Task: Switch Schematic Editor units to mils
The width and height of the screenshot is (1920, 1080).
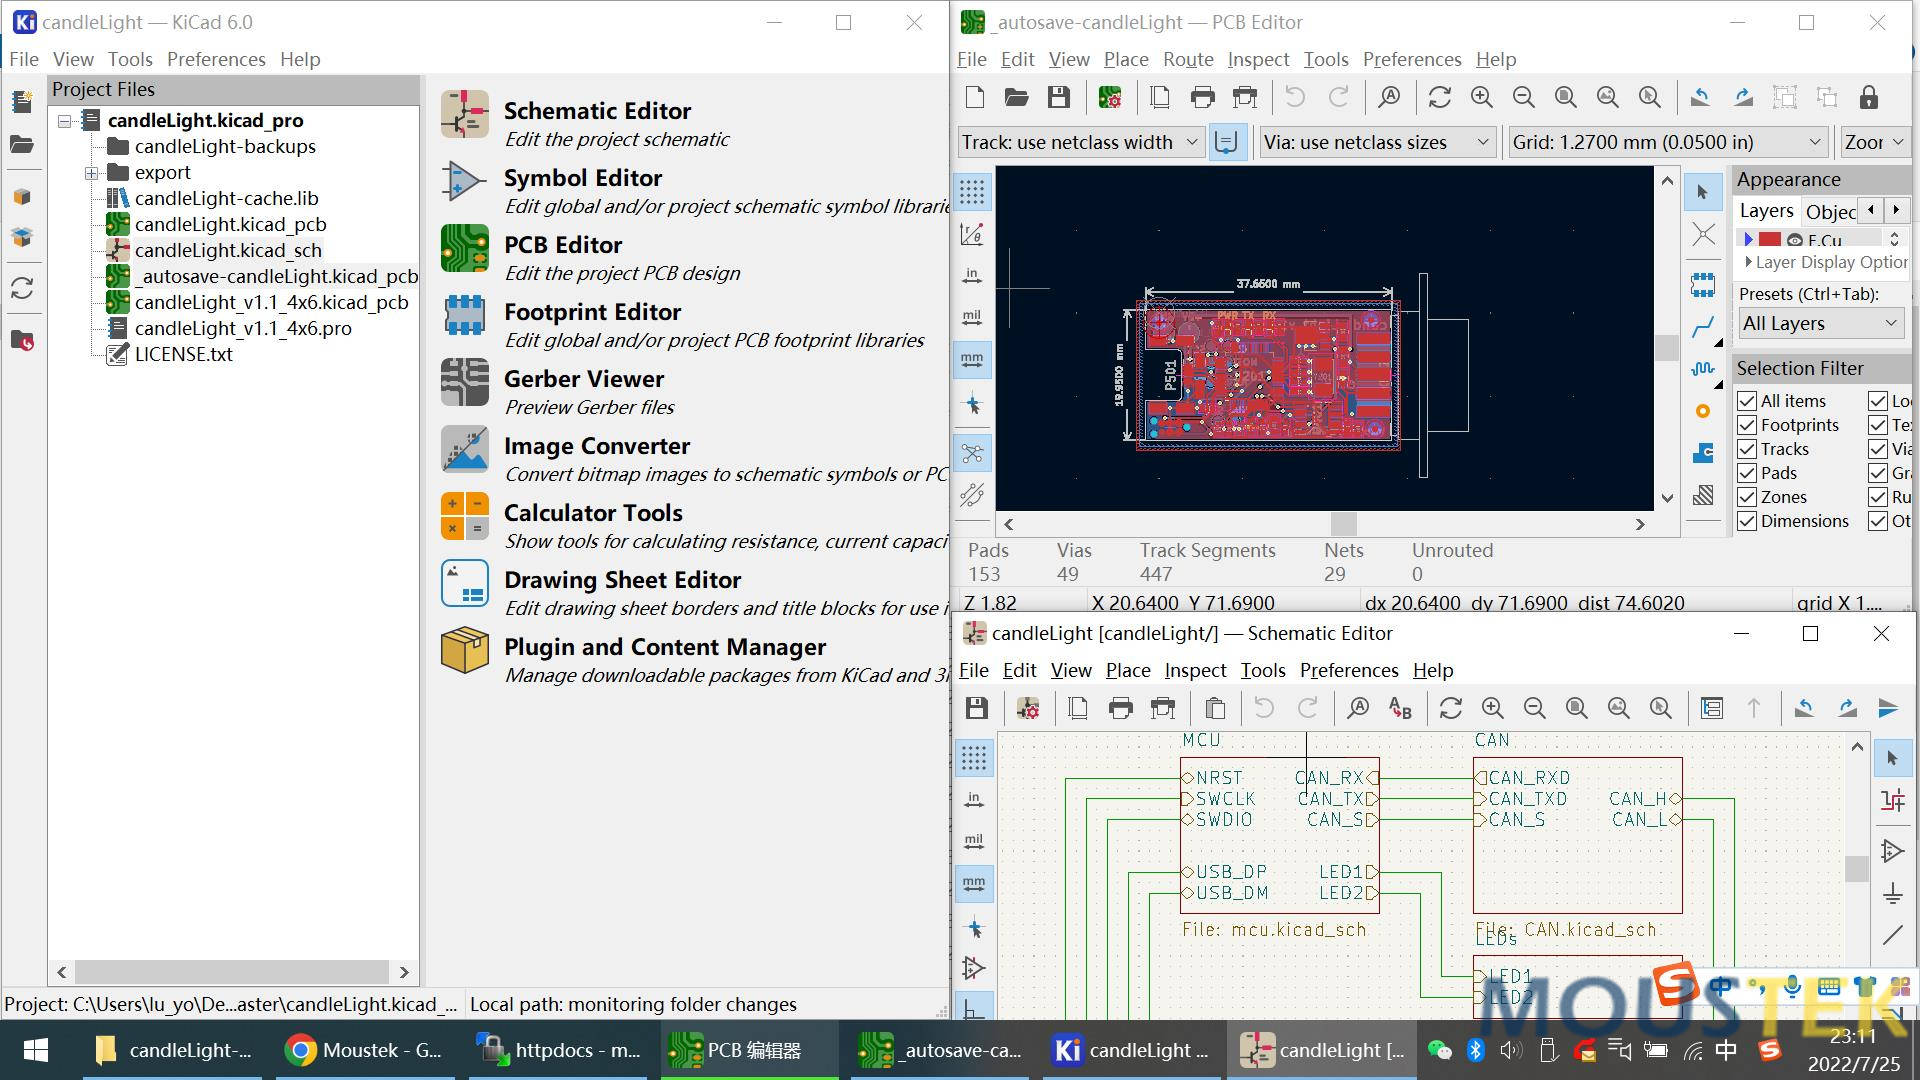Action: click(974, 841)
